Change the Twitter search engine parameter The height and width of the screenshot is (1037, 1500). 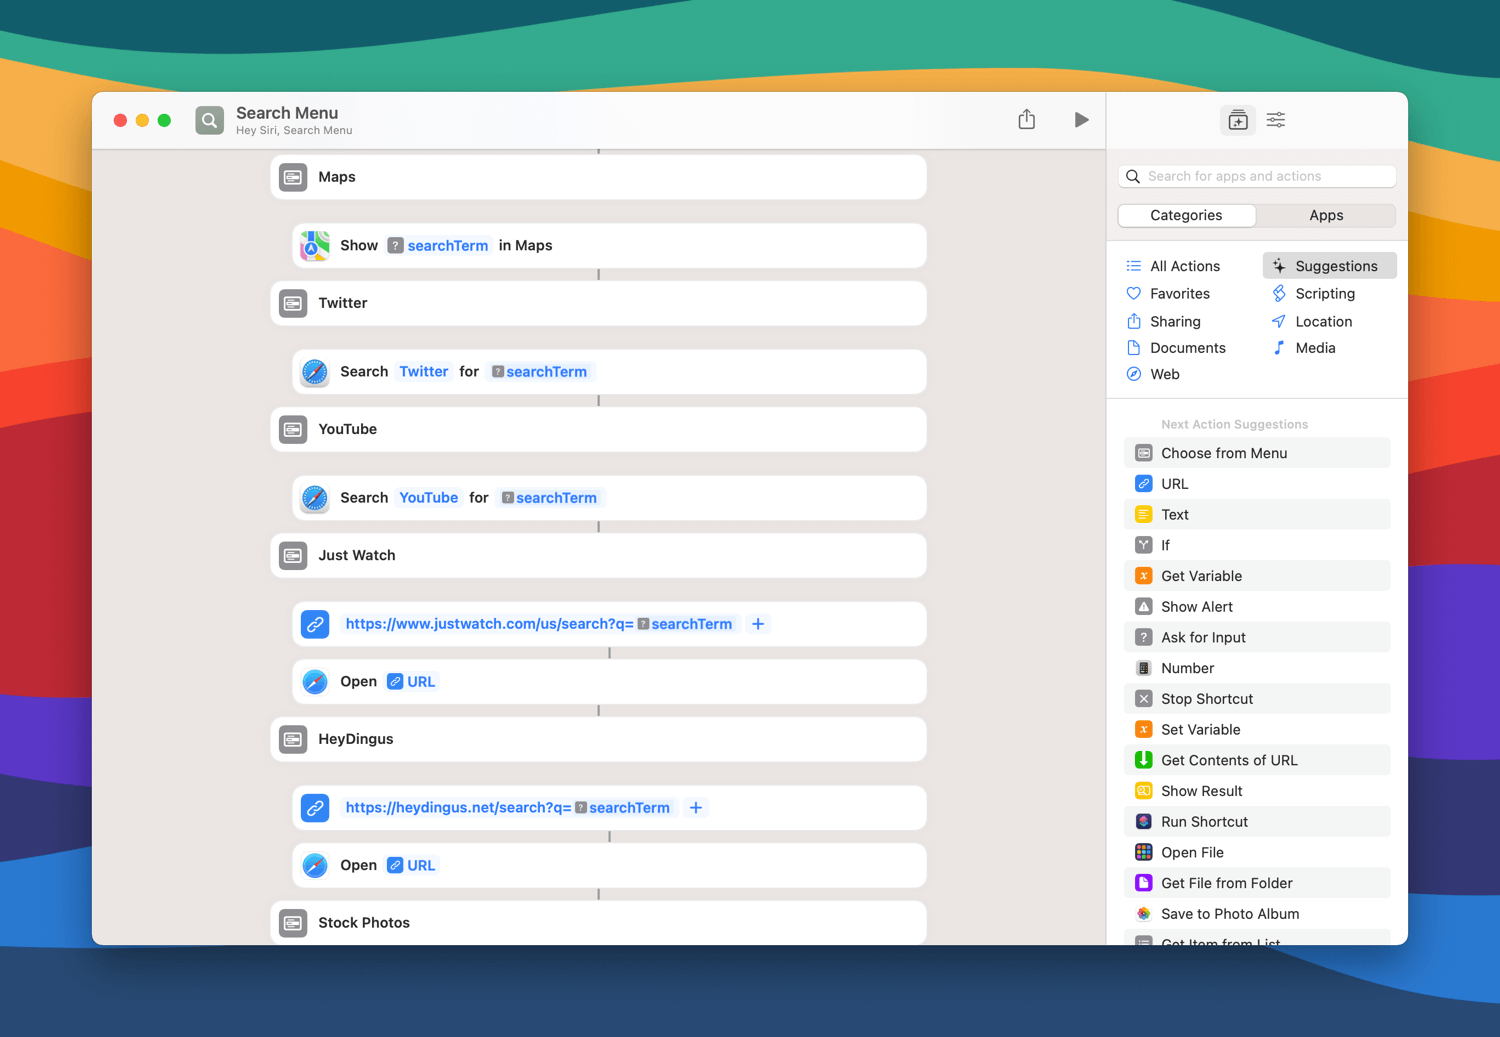pyautogui.click(x=423, y=372)
